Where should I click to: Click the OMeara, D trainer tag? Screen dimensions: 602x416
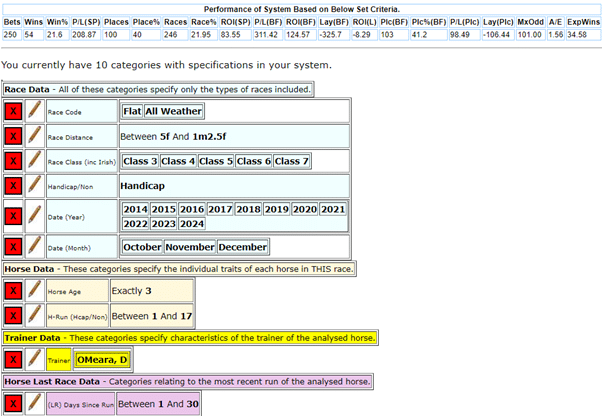point(102,360)
